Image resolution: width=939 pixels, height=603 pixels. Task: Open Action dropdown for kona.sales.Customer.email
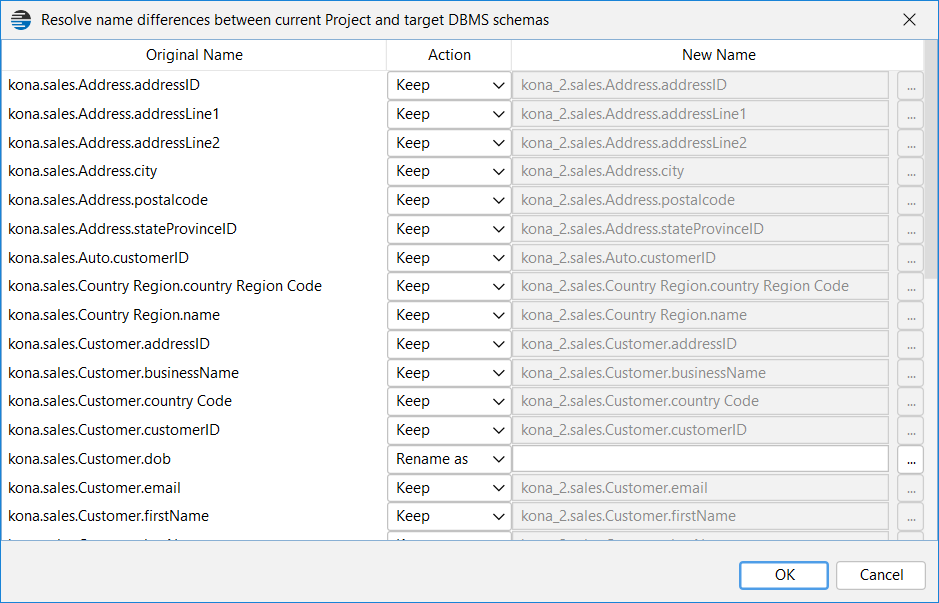449,487
